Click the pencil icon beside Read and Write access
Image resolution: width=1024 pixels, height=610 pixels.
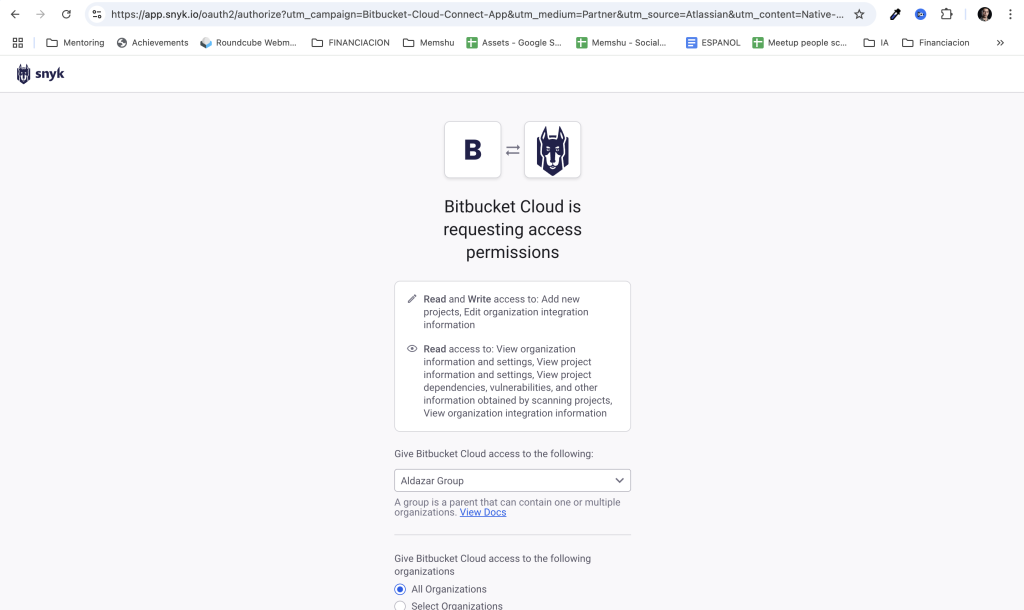[x=411, y=299]
